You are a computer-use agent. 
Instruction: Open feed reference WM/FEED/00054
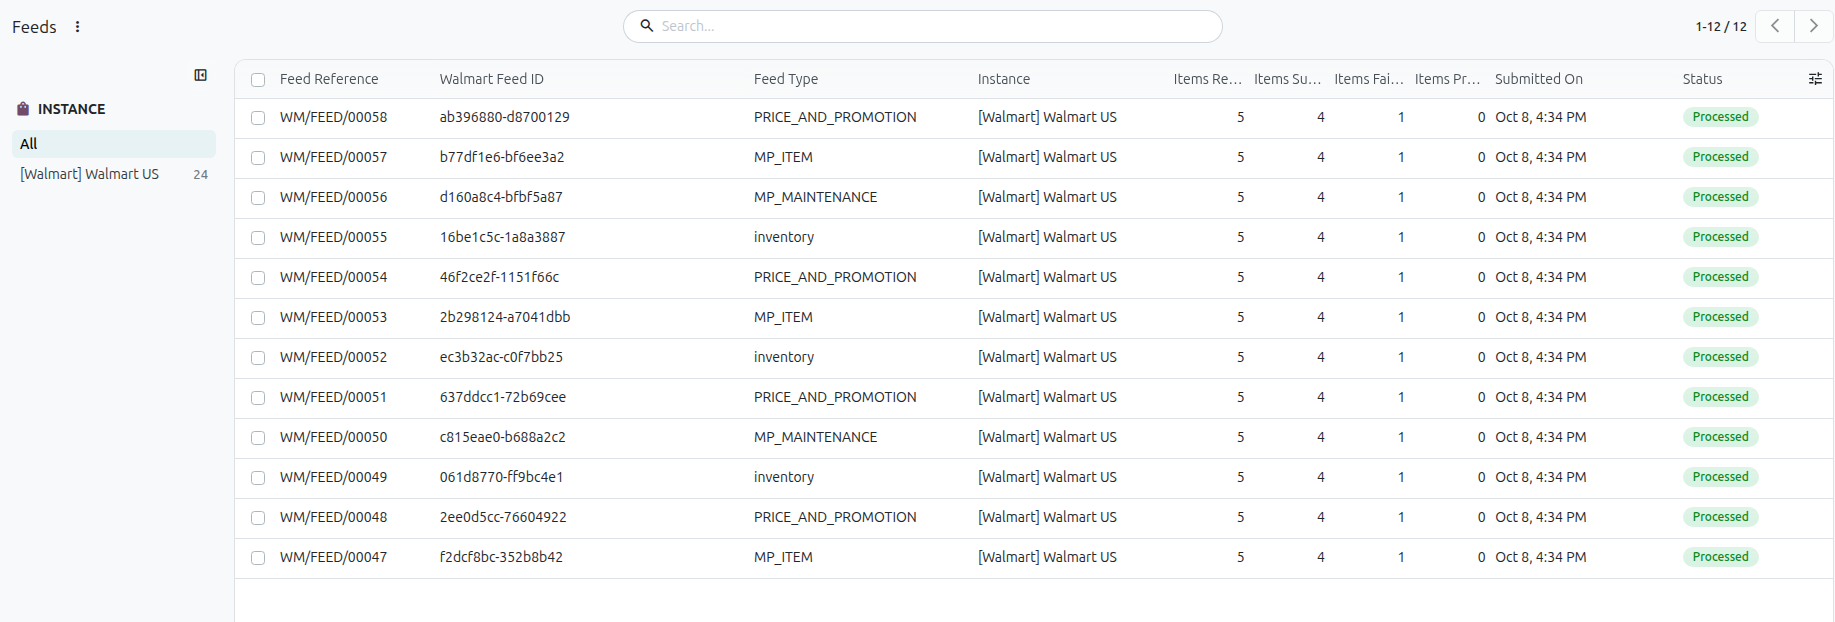tap(333, 277)
